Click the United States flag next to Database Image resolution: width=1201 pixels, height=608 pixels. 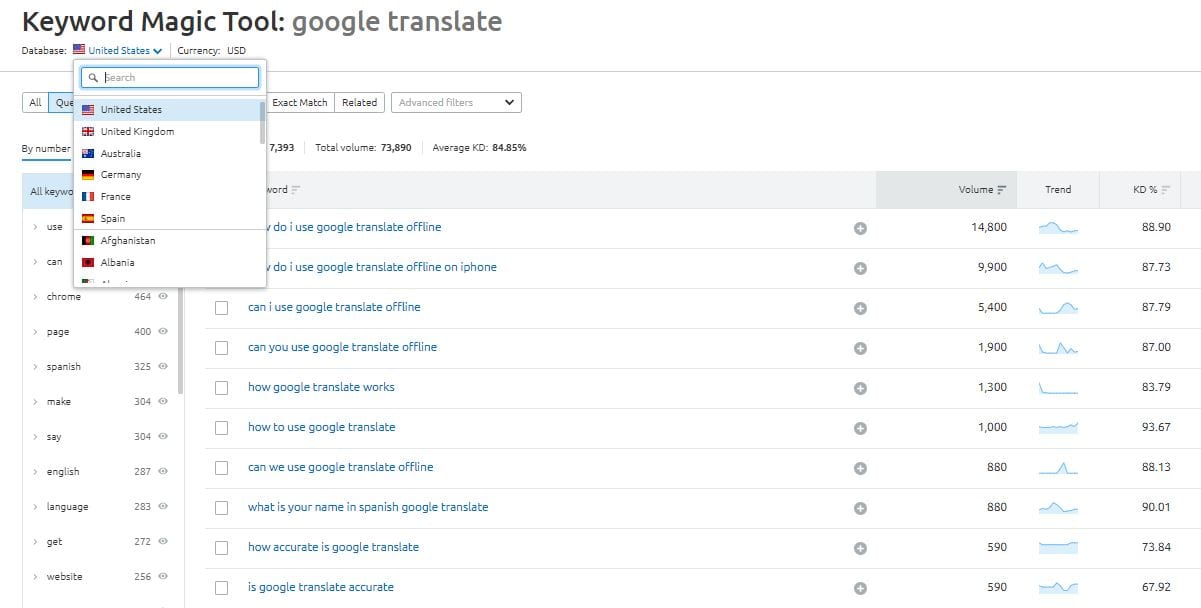click(79, 50)
